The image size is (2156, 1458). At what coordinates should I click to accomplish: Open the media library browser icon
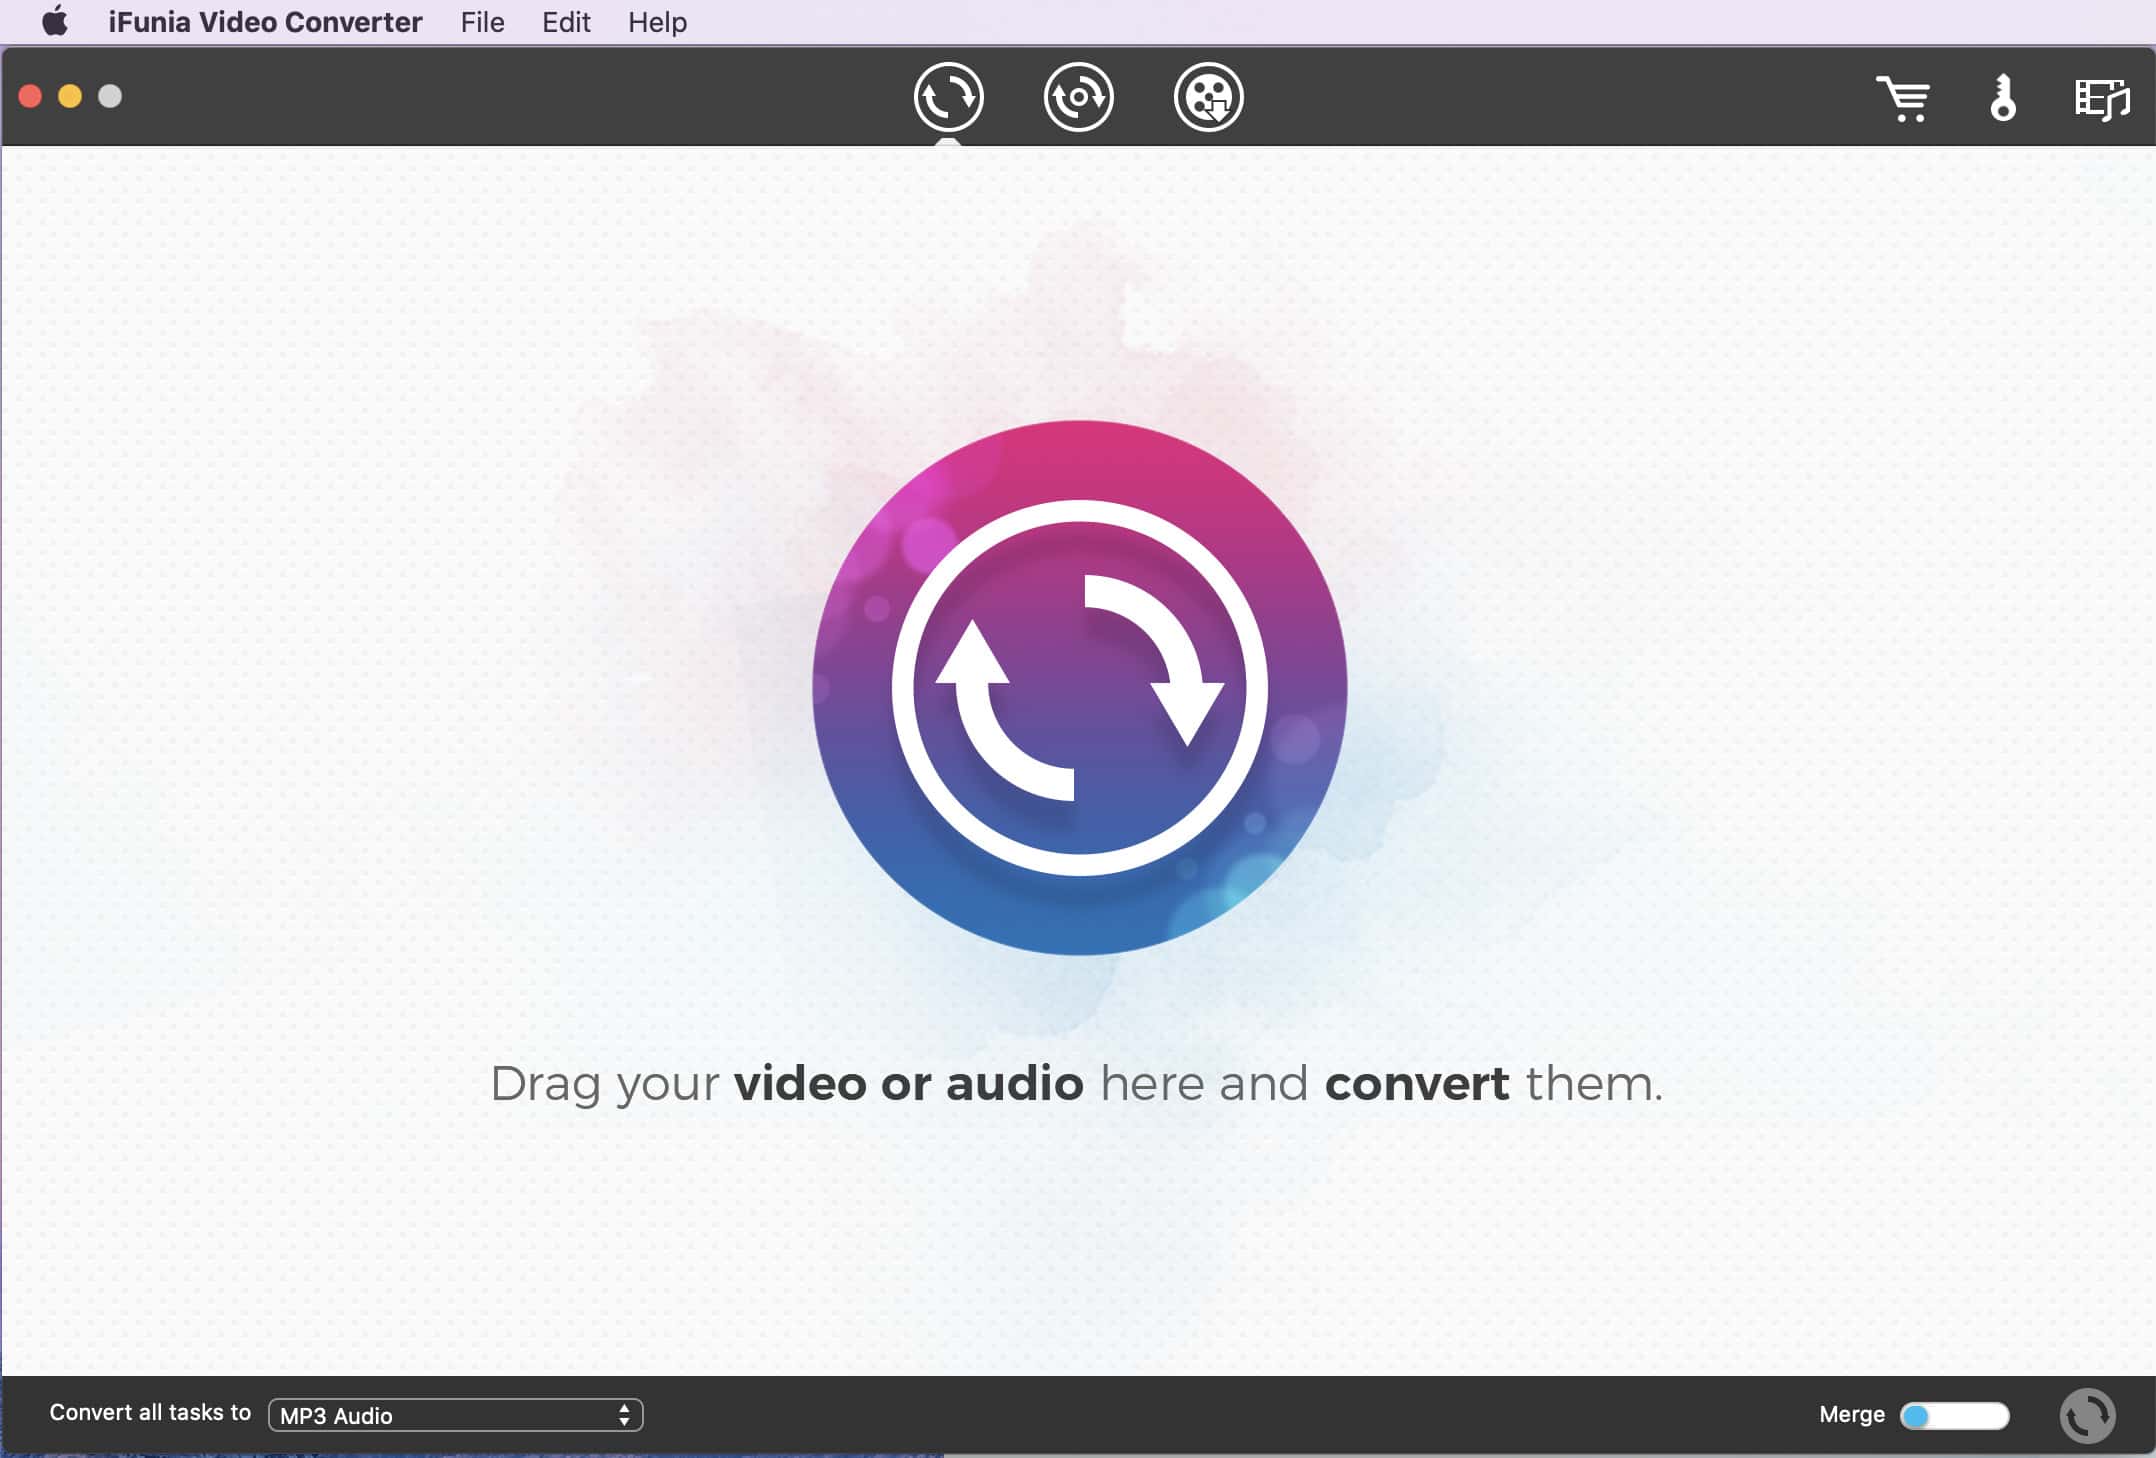[2101, 99]
